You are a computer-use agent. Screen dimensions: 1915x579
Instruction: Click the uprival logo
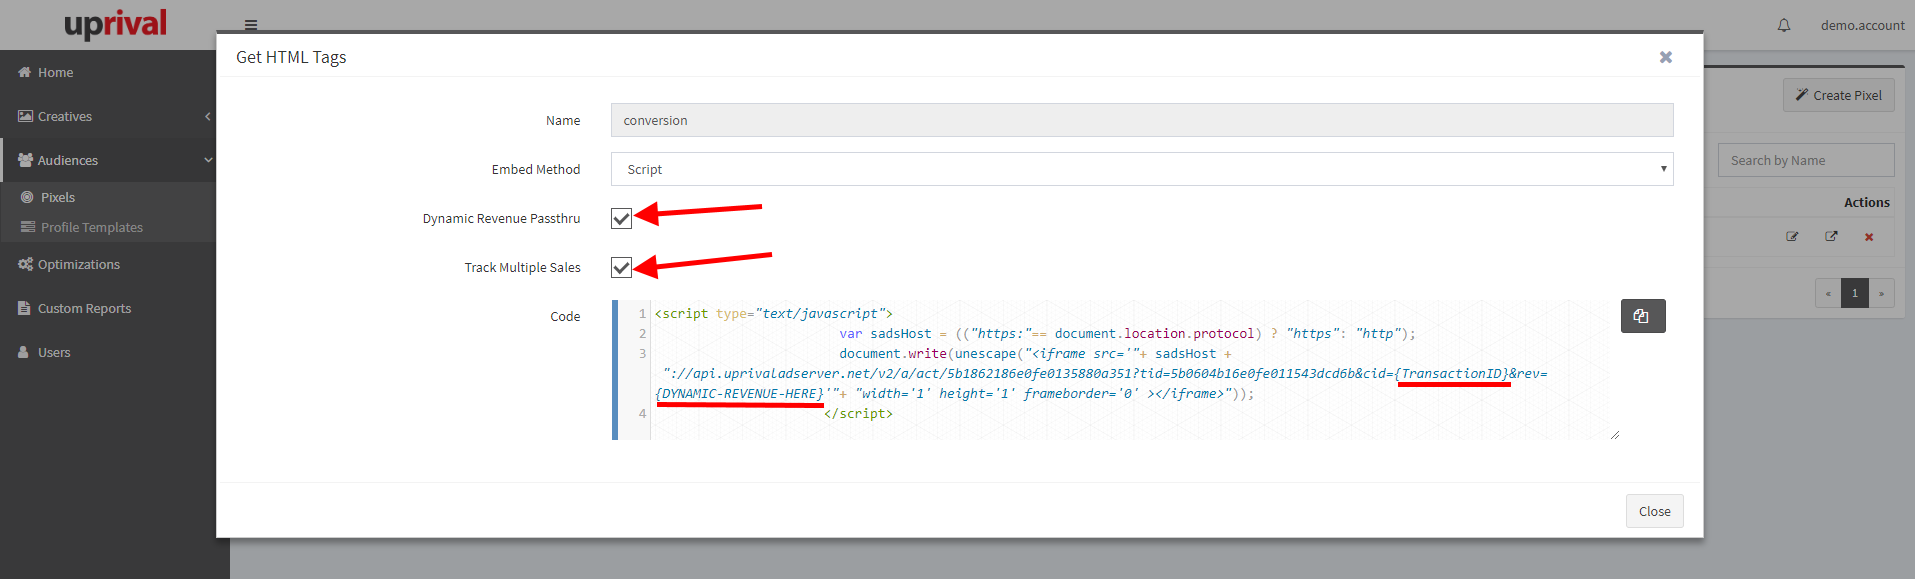click(x=115, y=23)
